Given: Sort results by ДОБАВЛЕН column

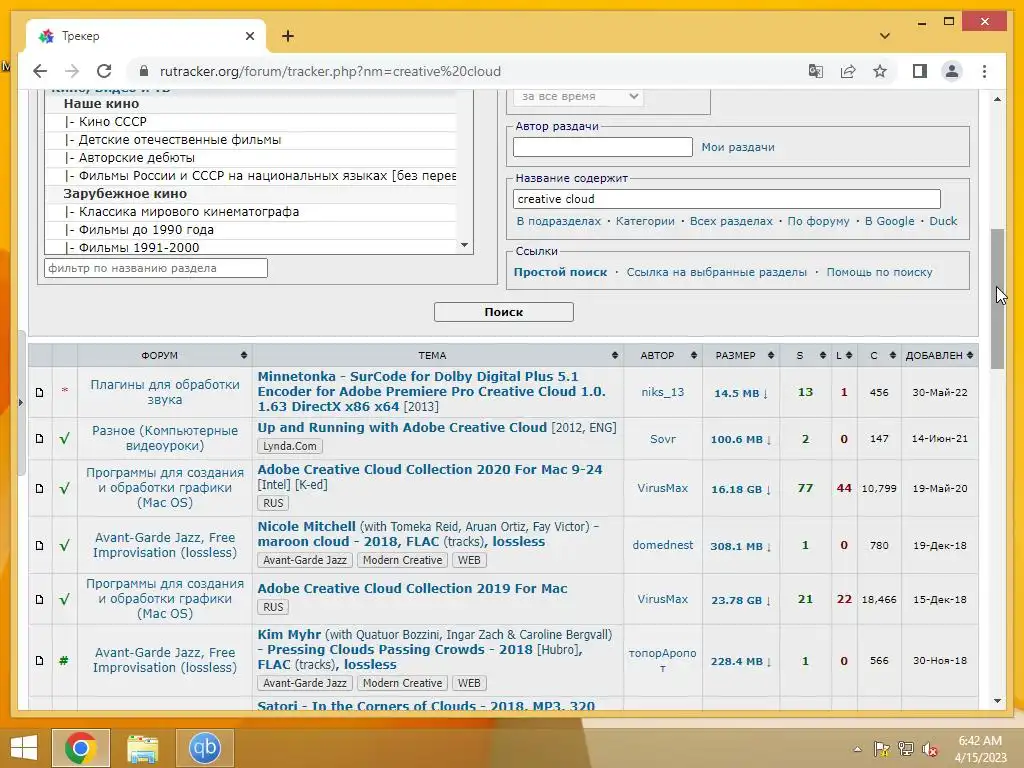Looking at the screenshot, I should (940, 355).
